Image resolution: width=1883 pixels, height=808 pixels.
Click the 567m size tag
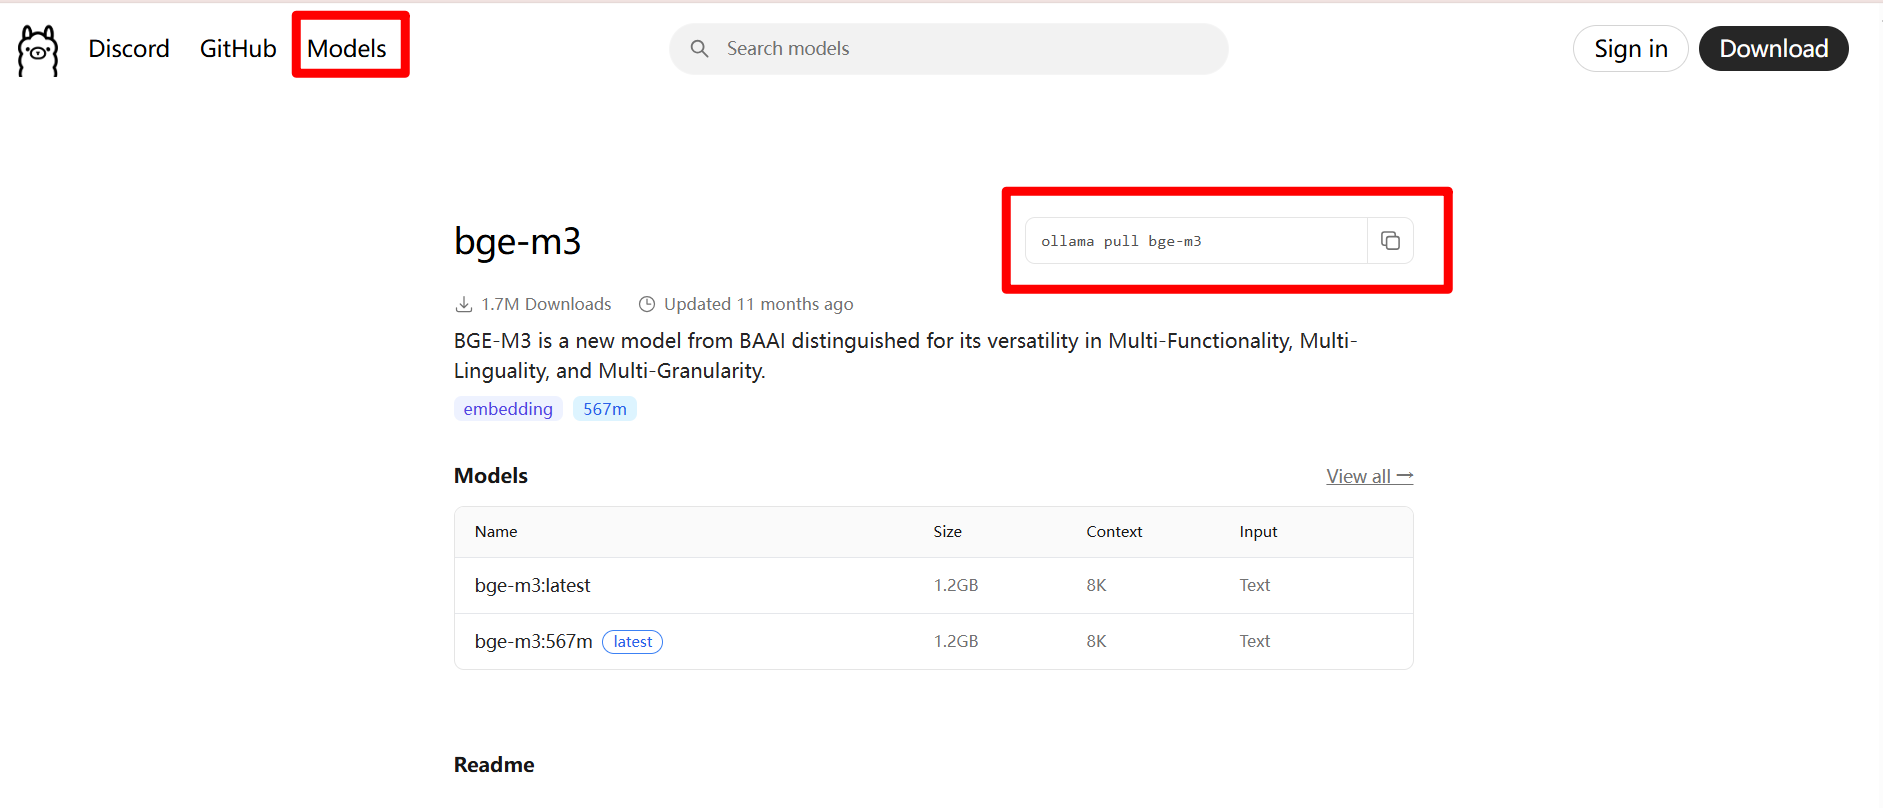click(x=605, y=409)
